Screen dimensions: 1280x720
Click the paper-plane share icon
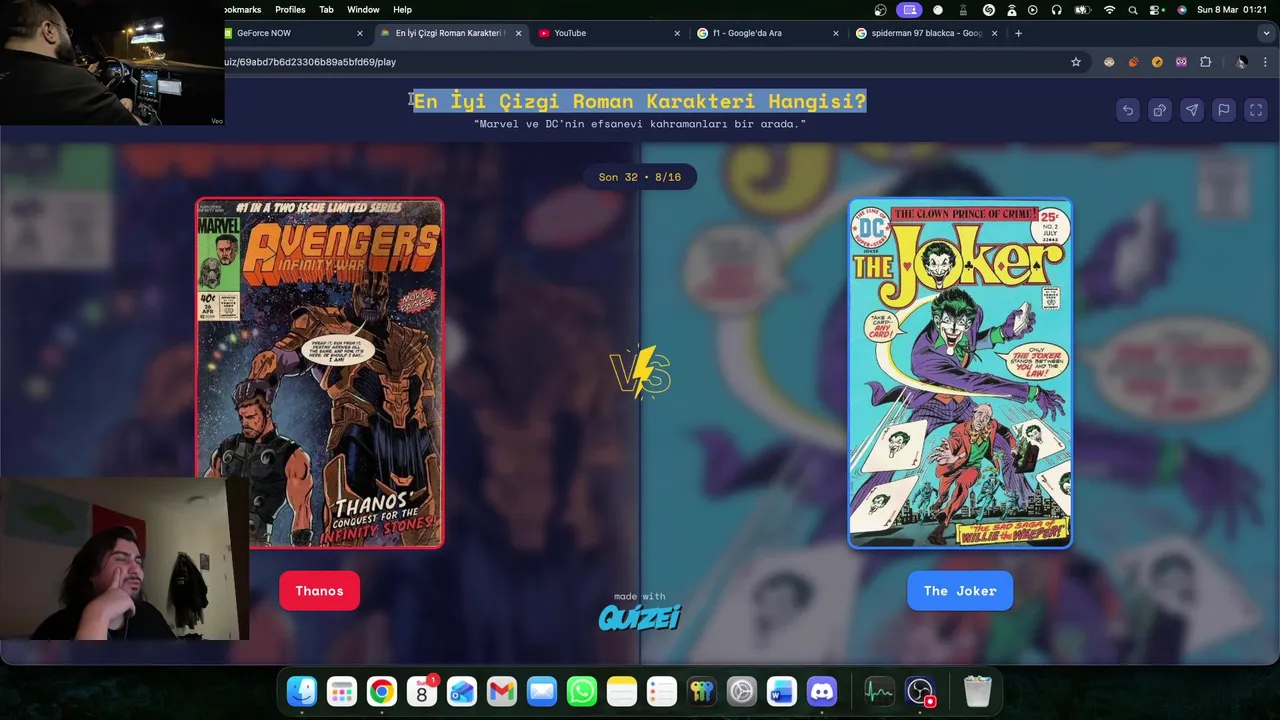click(1192, 110)
